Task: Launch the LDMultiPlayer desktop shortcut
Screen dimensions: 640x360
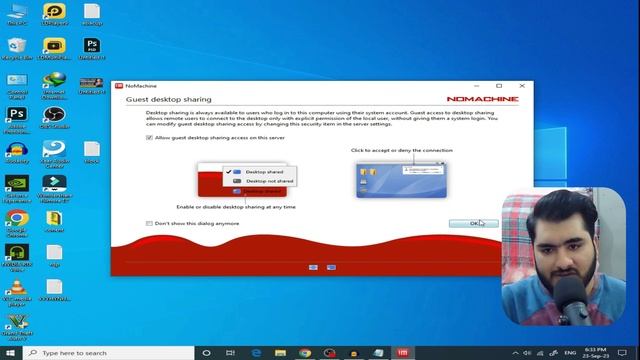Action: tap(54, 49)
